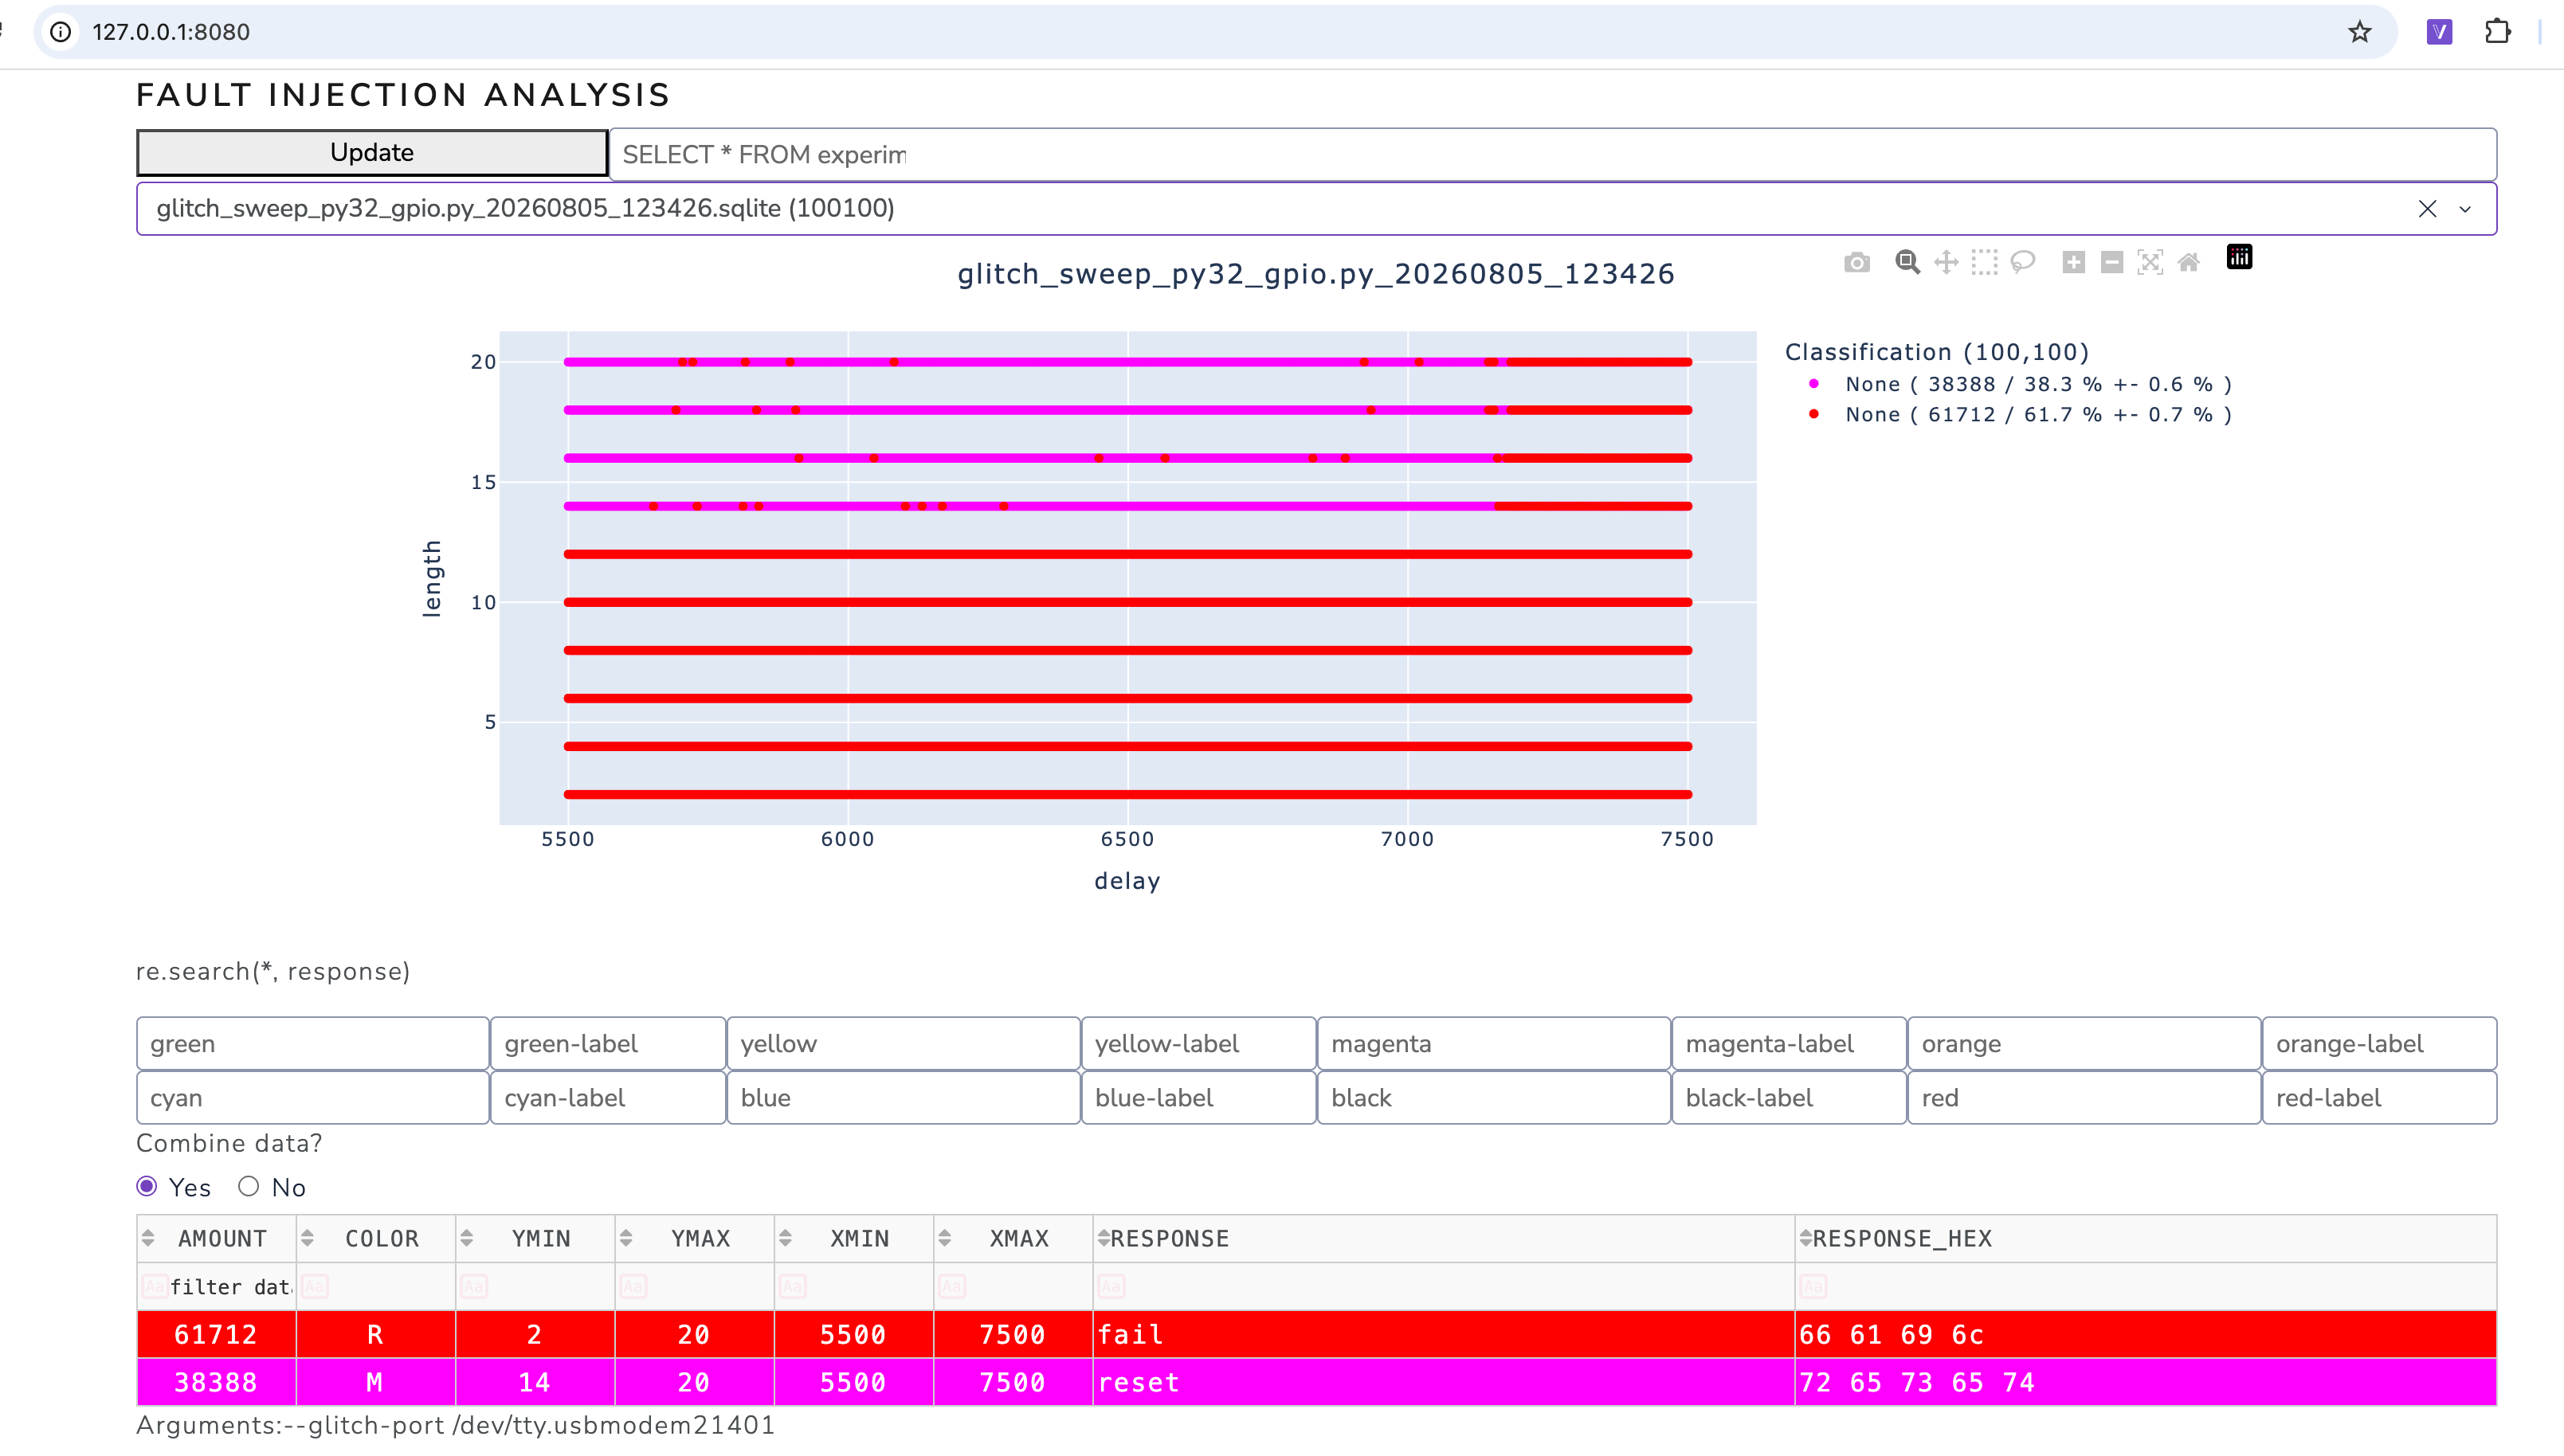Expand the sqlite database dropdown arrow
Screen dimensions: 2564x1456
(x=2465, y=209)
